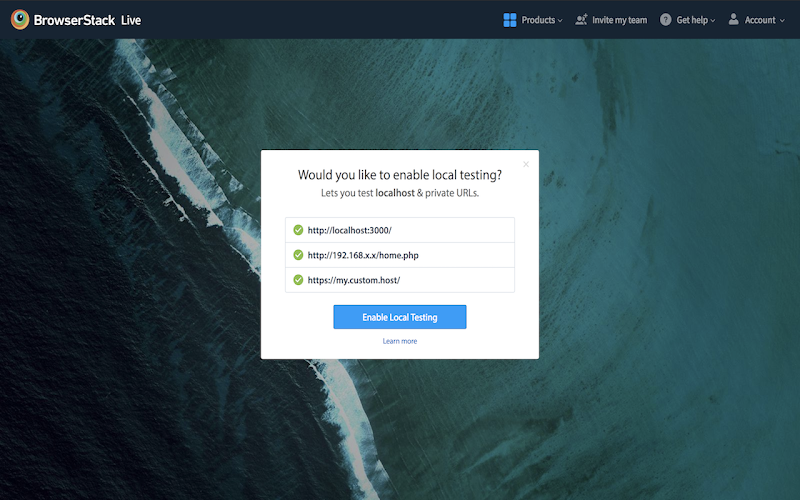Click the 'Would you like to enable local testing?' heading

coord(399,175)
